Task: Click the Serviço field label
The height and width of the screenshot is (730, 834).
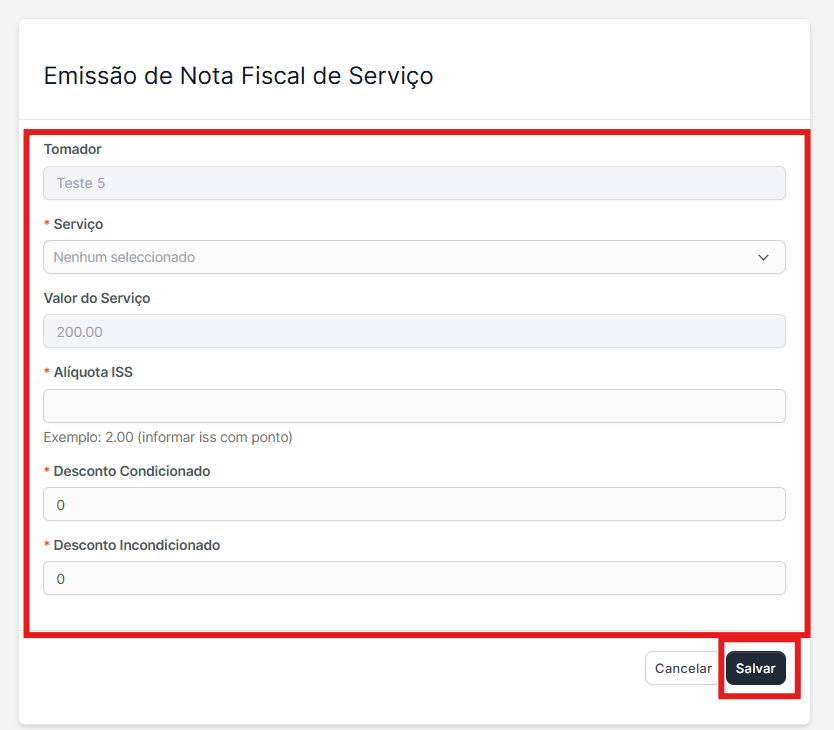Action: [x=78, y=224]
